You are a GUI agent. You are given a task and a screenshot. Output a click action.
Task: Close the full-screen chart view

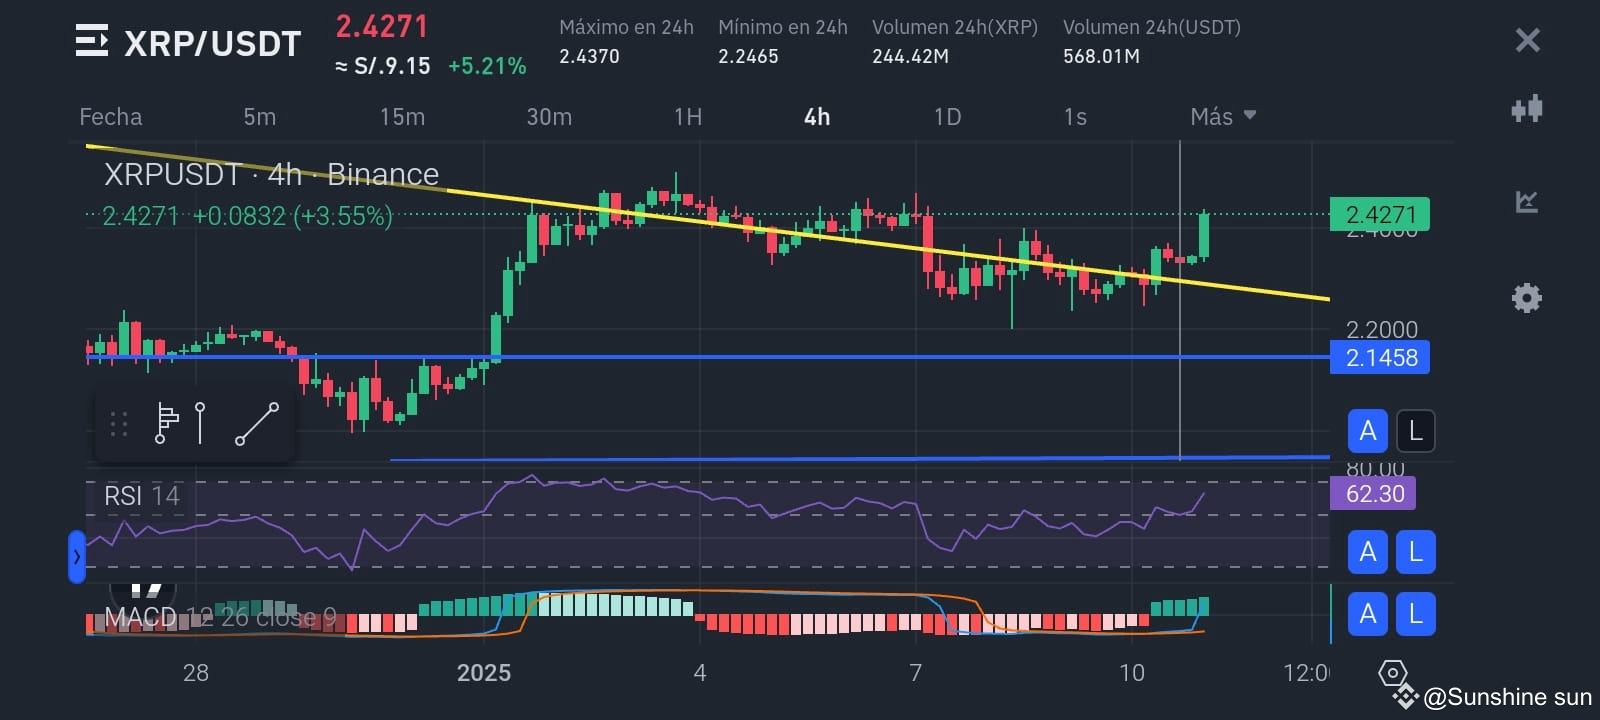click(x=1527, y=40)
